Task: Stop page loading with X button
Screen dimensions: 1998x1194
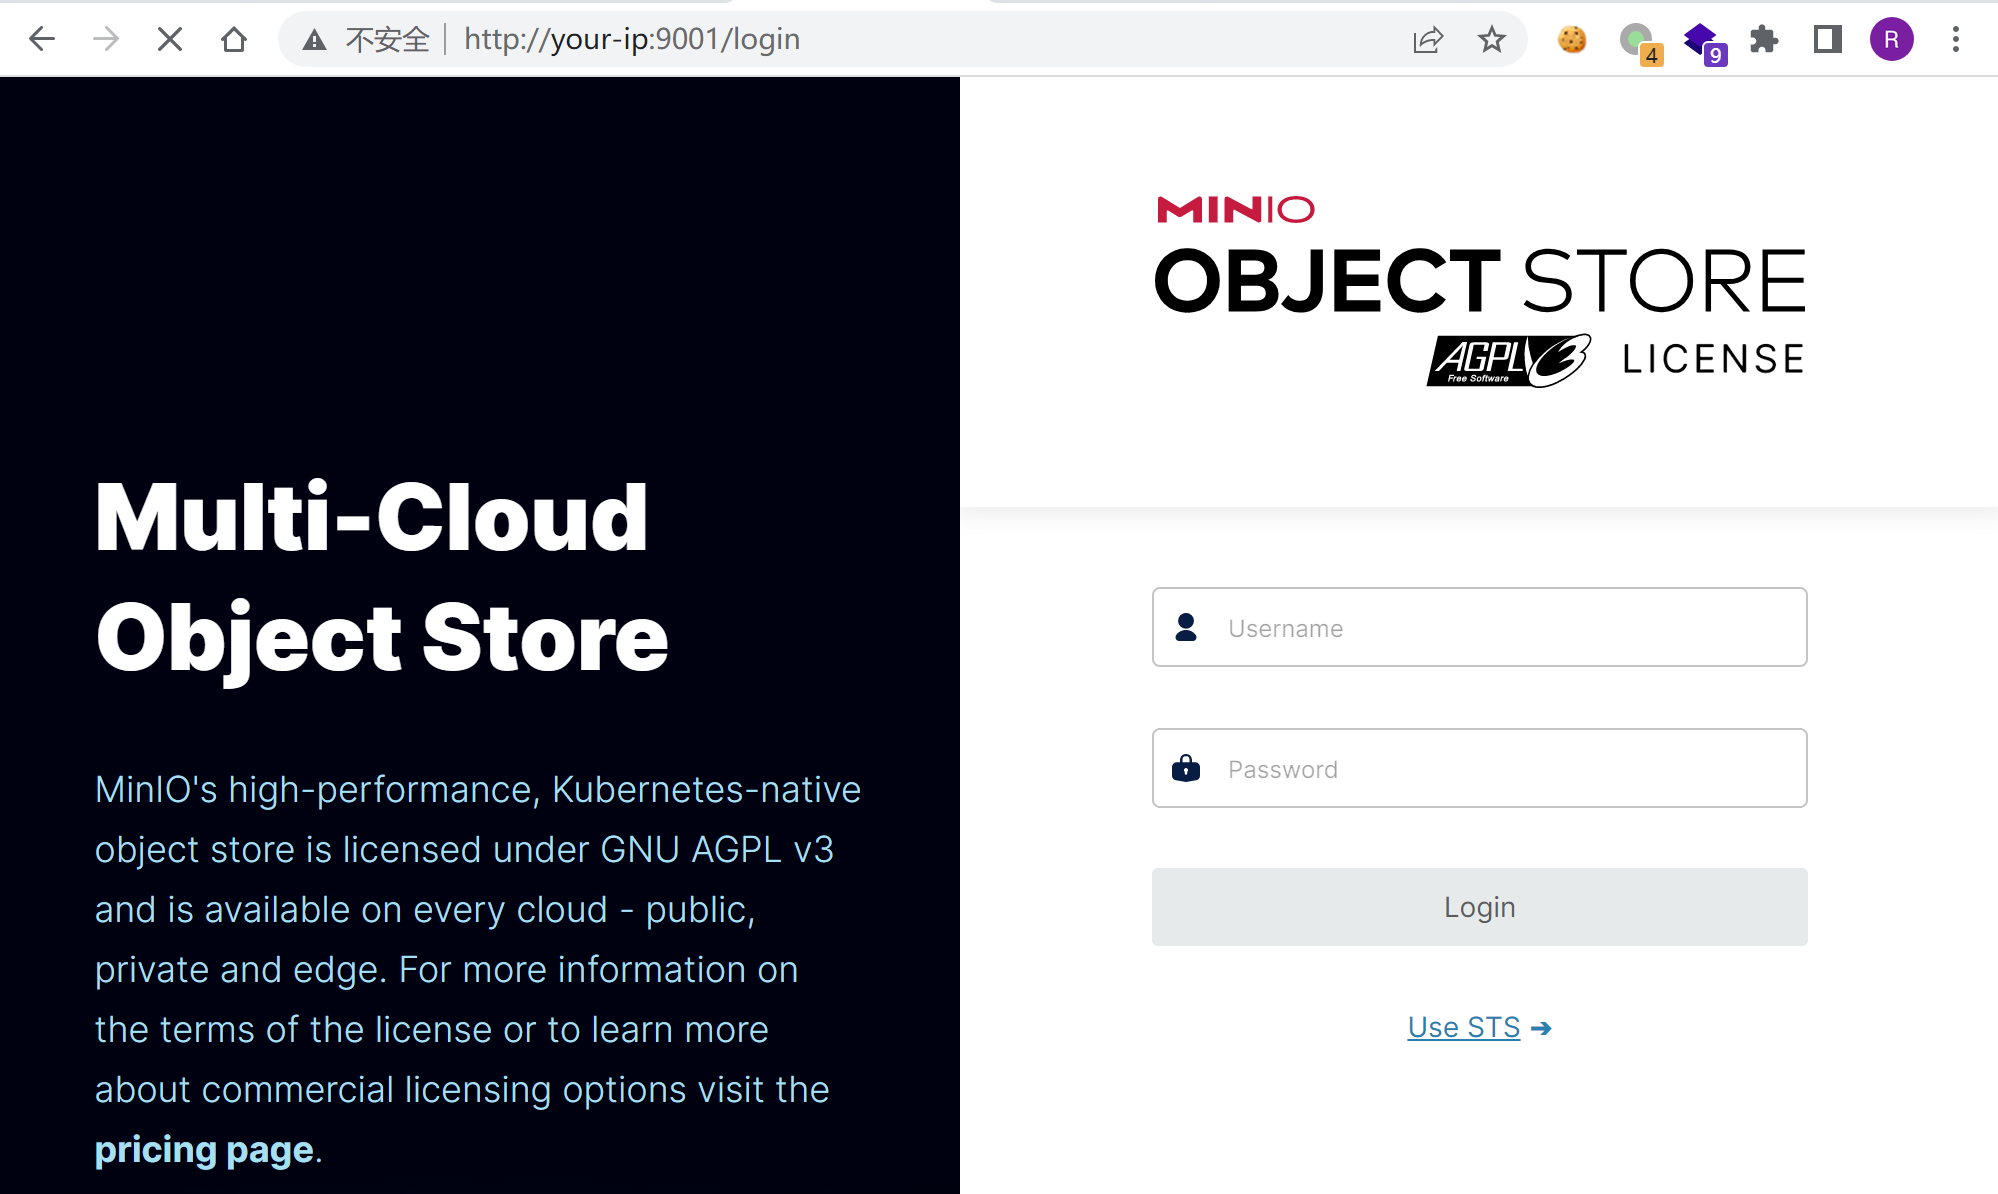Action: click(170, 39)
